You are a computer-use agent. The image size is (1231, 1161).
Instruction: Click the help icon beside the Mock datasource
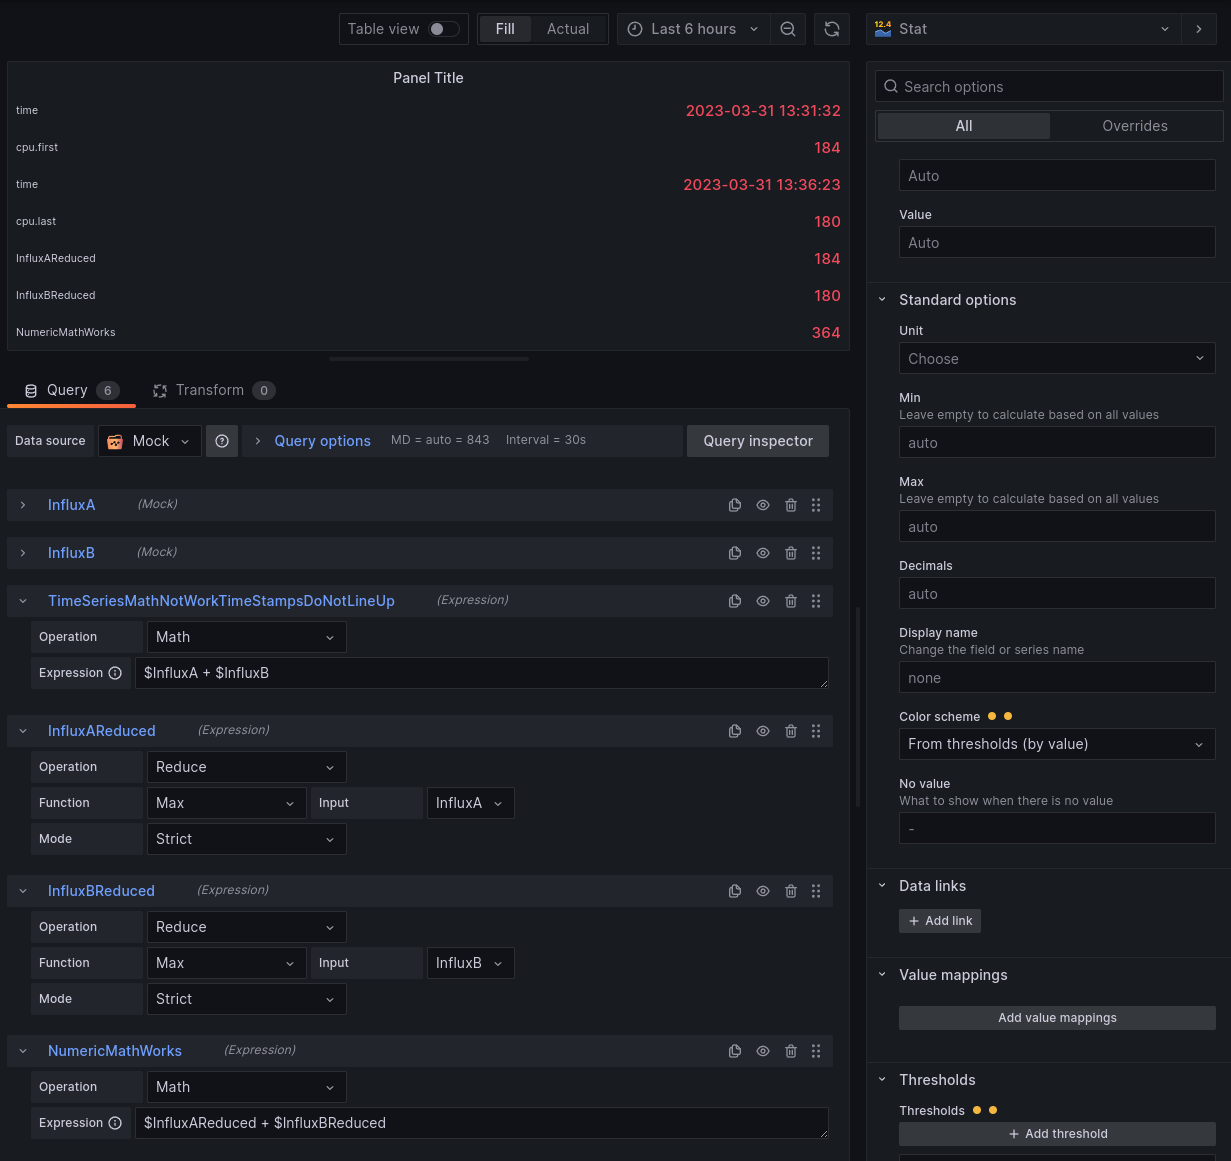click(221, 441)
